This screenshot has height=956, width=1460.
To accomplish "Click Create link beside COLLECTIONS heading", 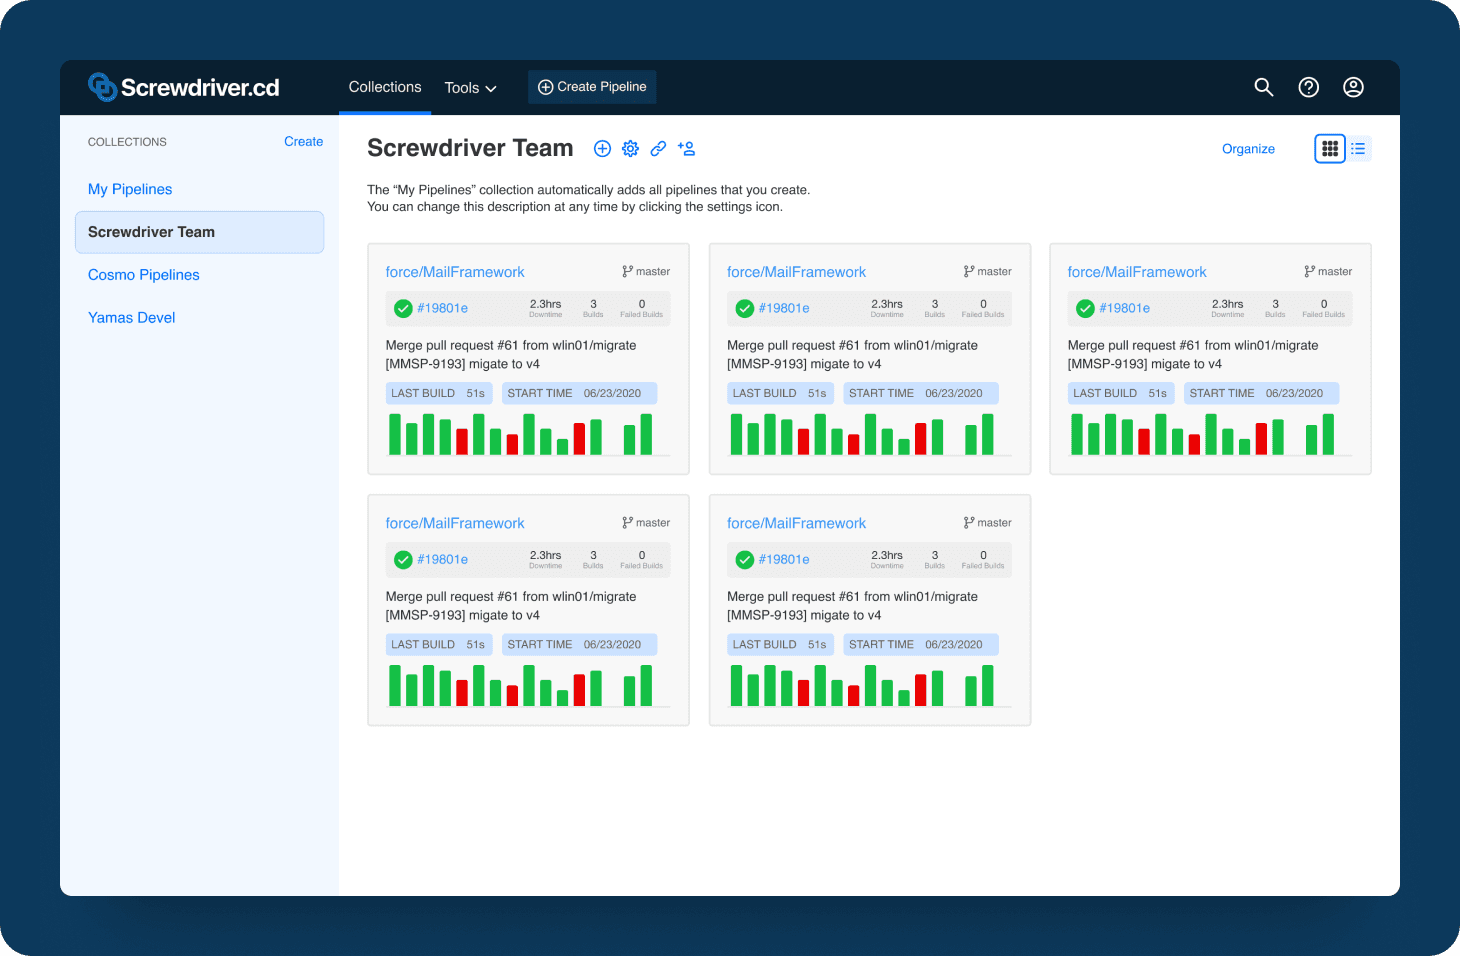I will [x=303, y=142].
